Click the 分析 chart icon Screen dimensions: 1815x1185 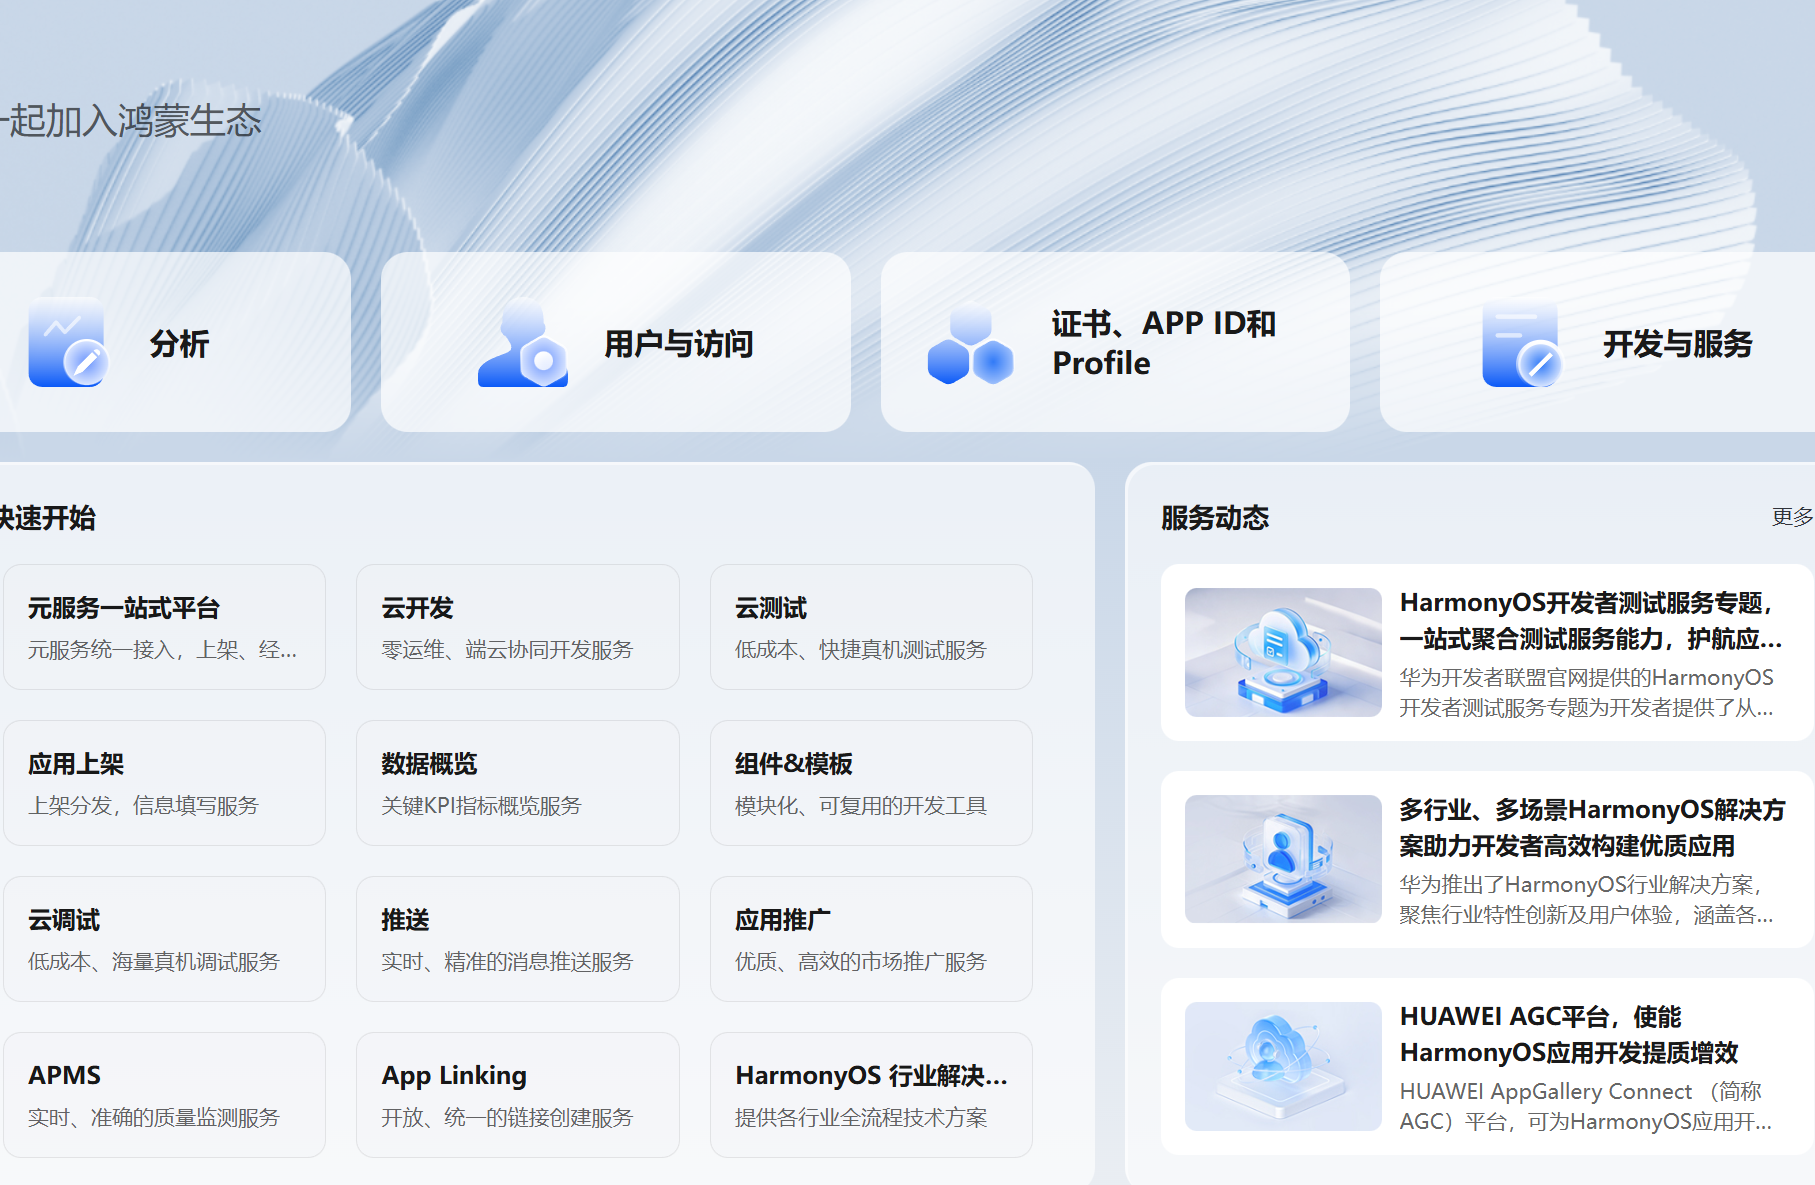pos(67,342)
